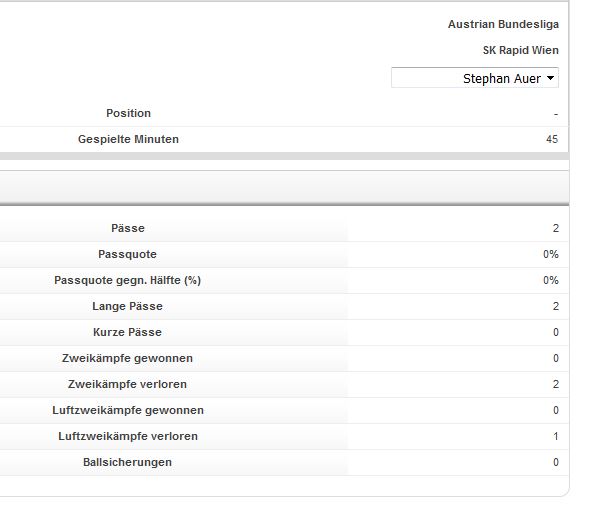Click the 45 minutes played value

click(552, 139)
